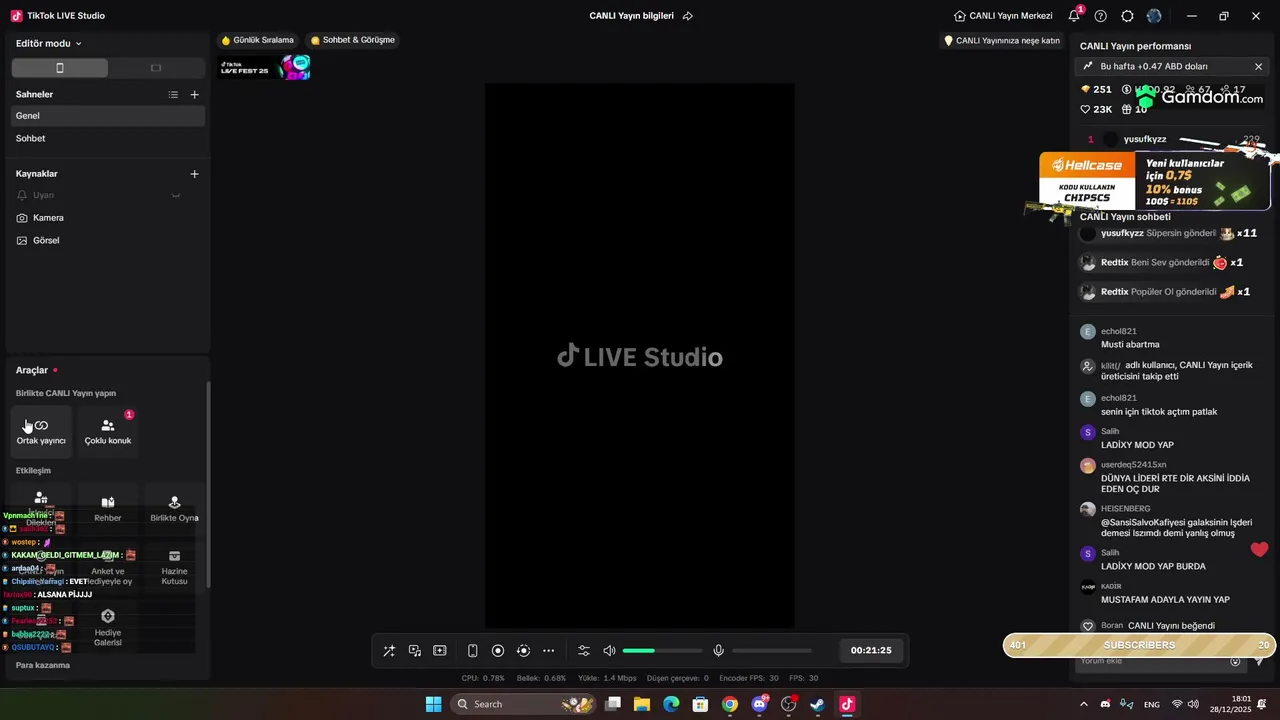Open the Birlikte Oyna tool
The height and width of the screenshot is (720, 1280).
point(174,509)
